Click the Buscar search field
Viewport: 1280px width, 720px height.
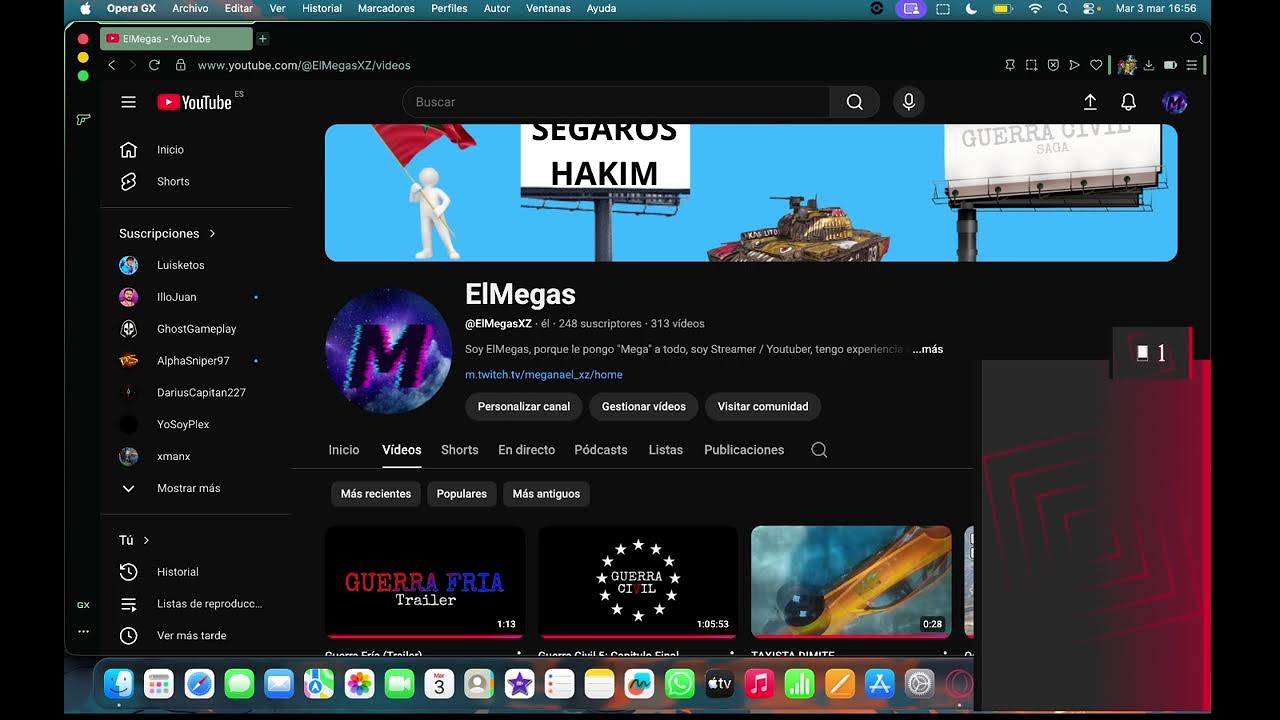(x=616, y=102)
